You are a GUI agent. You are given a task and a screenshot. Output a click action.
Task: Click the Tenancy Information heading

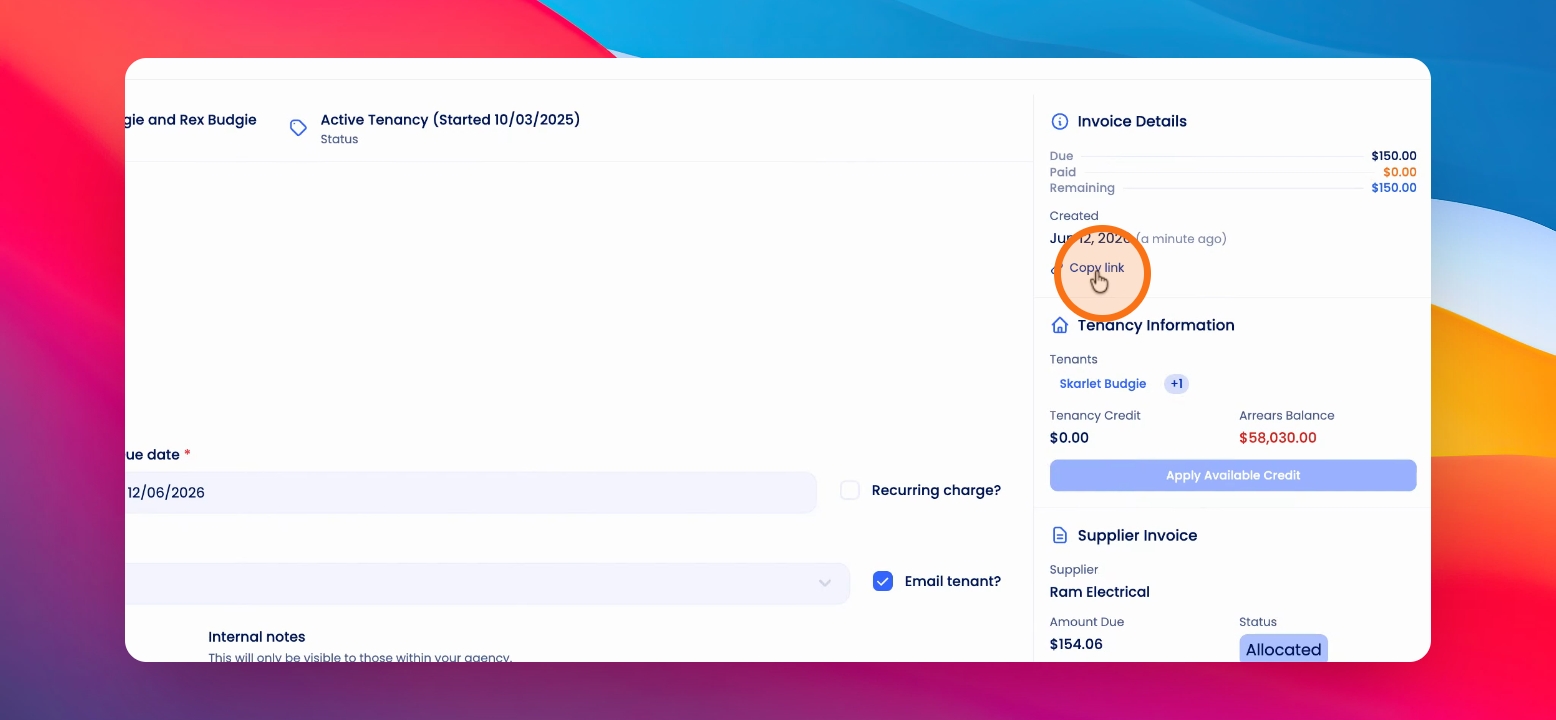[x=1156, y=325]
